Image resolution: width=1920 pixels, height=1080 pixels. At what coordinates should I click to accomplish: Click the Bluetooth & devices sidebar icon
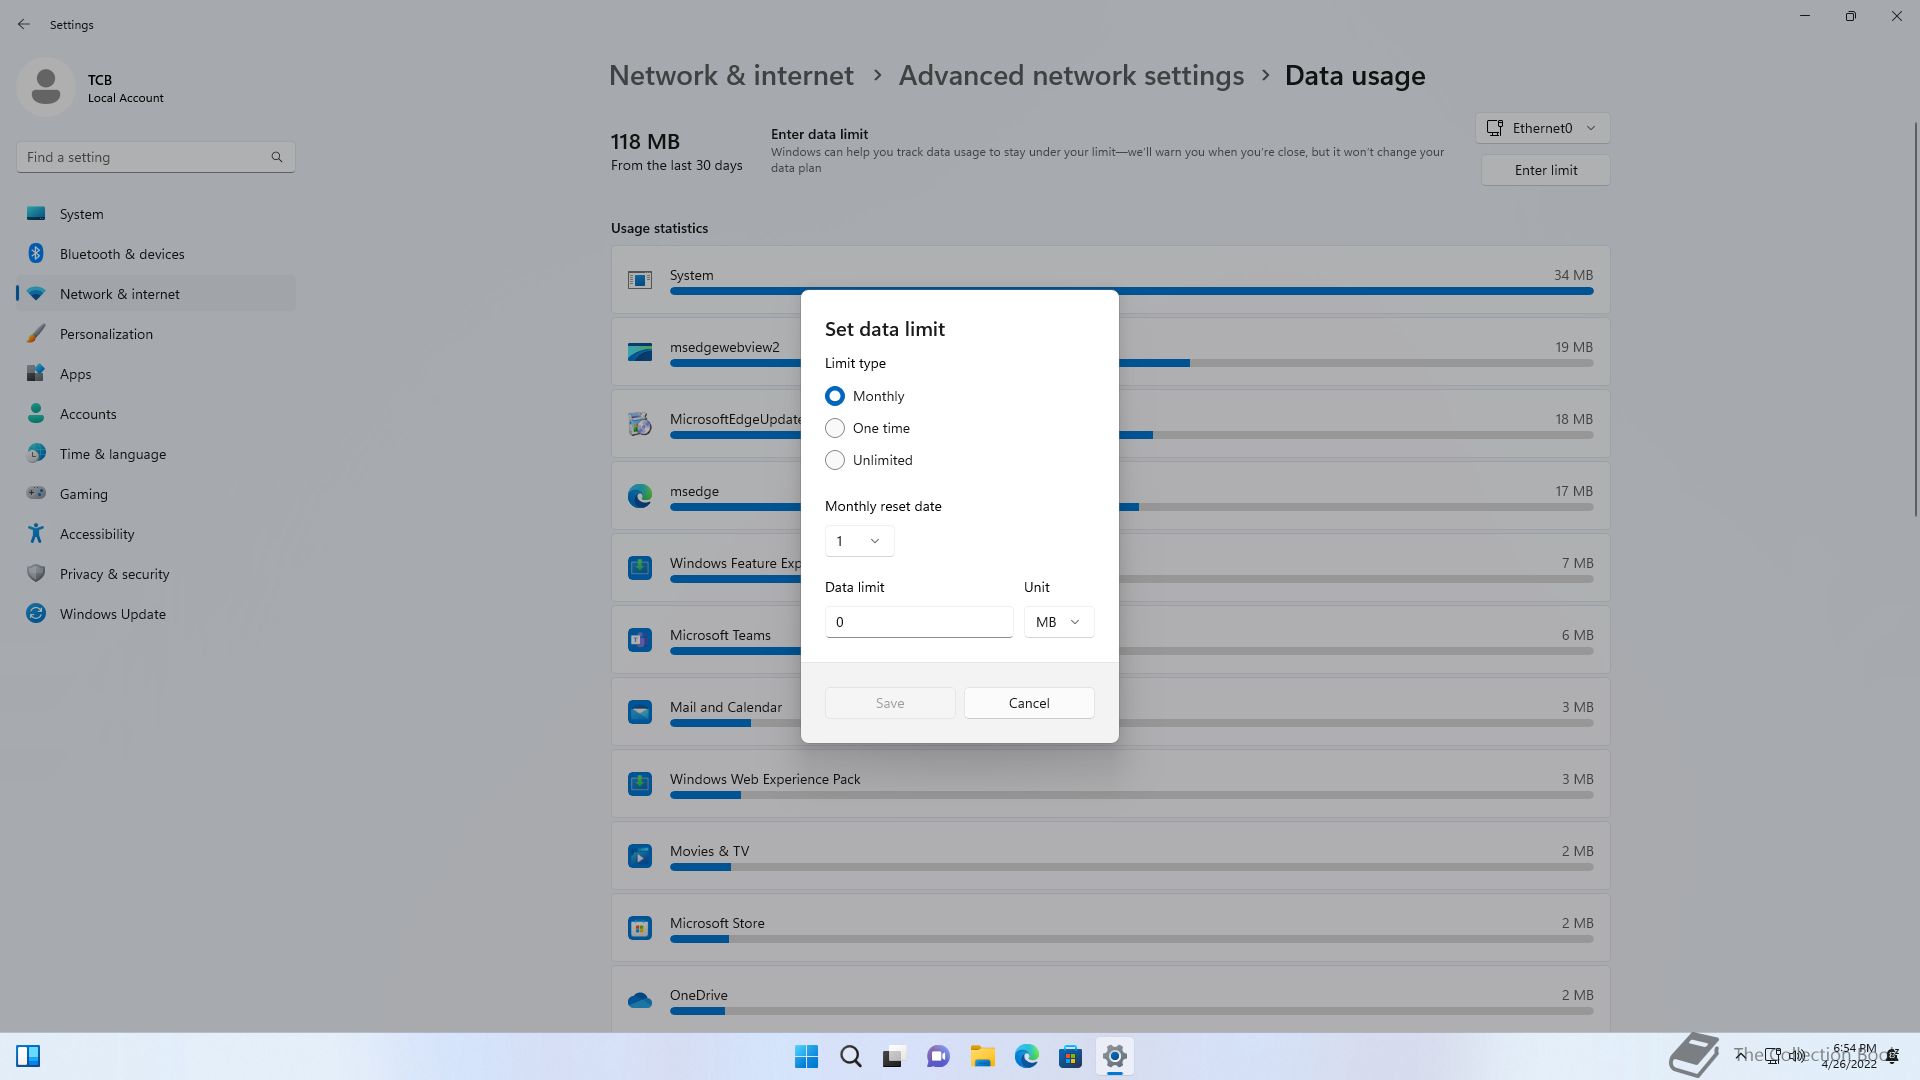point(36,254)
